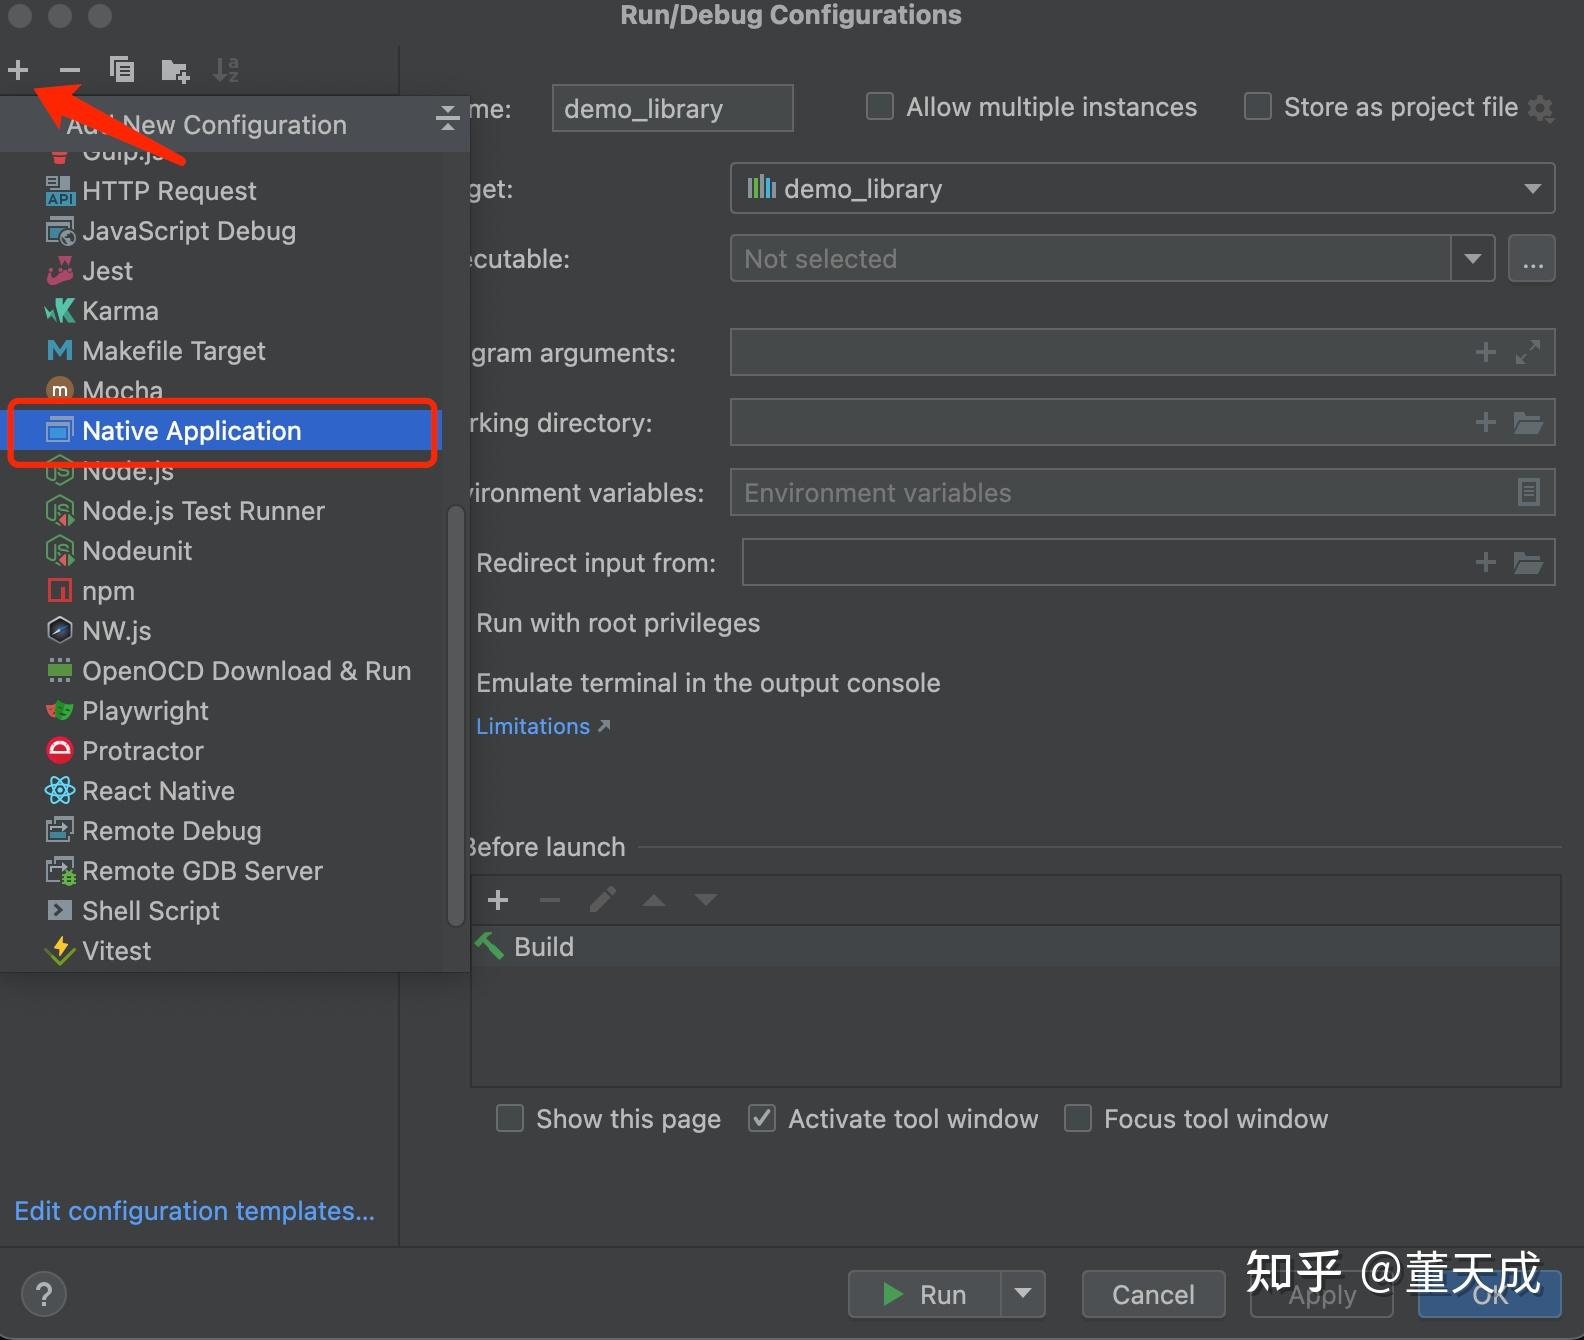
Task: Check the Focus tool window checkbox
Action: (1078, 1118)
